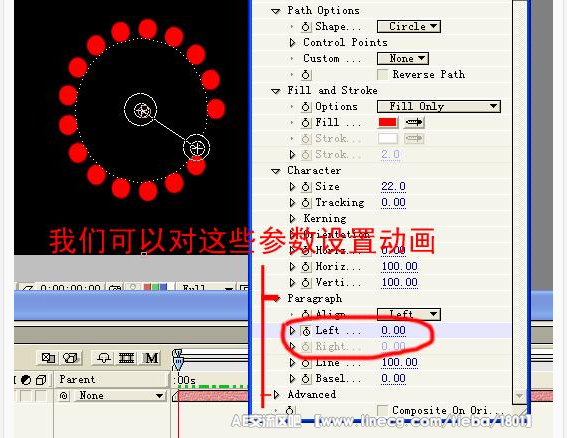567x438 pixels.
Task: Expand the Advanced group
Action: (276, 395)
